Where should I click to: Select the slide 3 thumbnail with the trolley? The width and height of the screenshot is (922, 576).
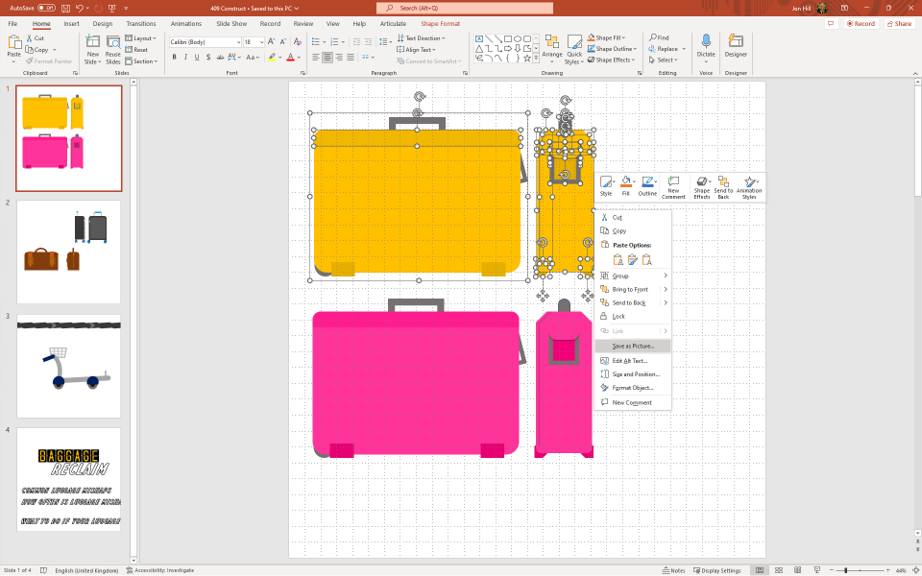pos(68,366)
